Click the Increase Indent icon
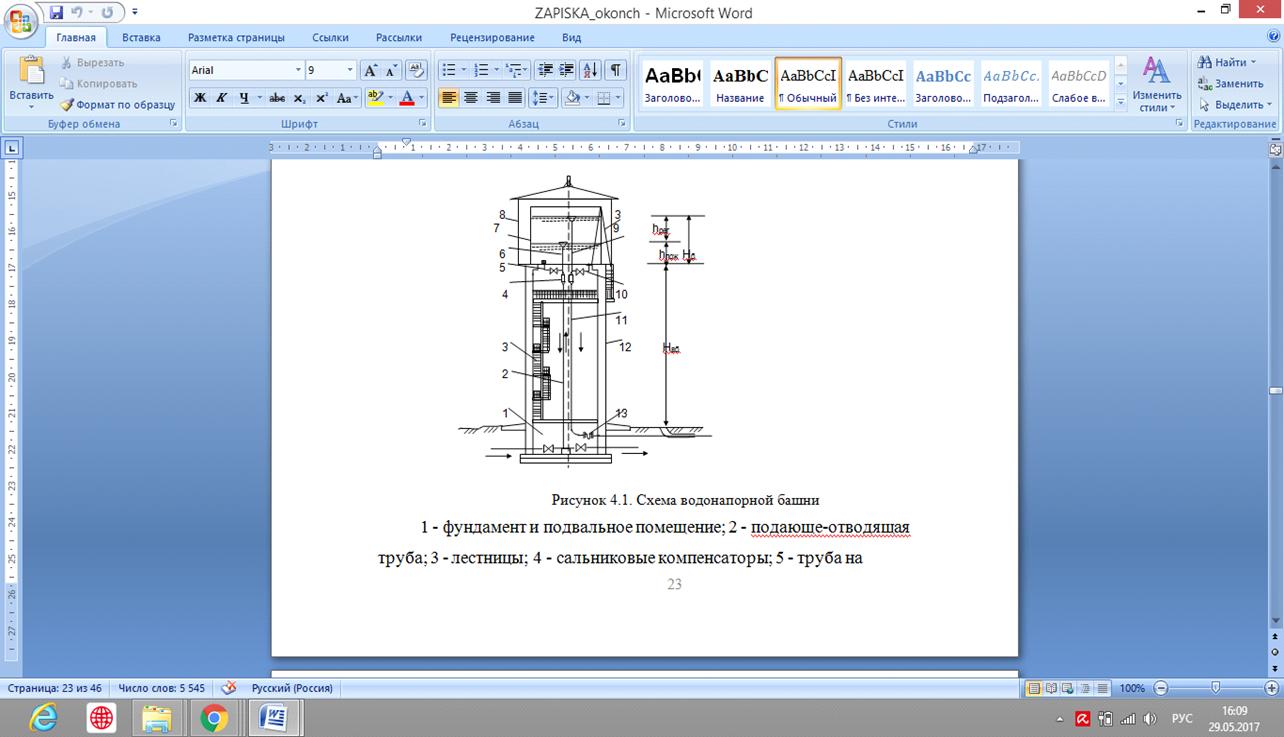Viewport: 1284px width, 737px height. (567, 70)
